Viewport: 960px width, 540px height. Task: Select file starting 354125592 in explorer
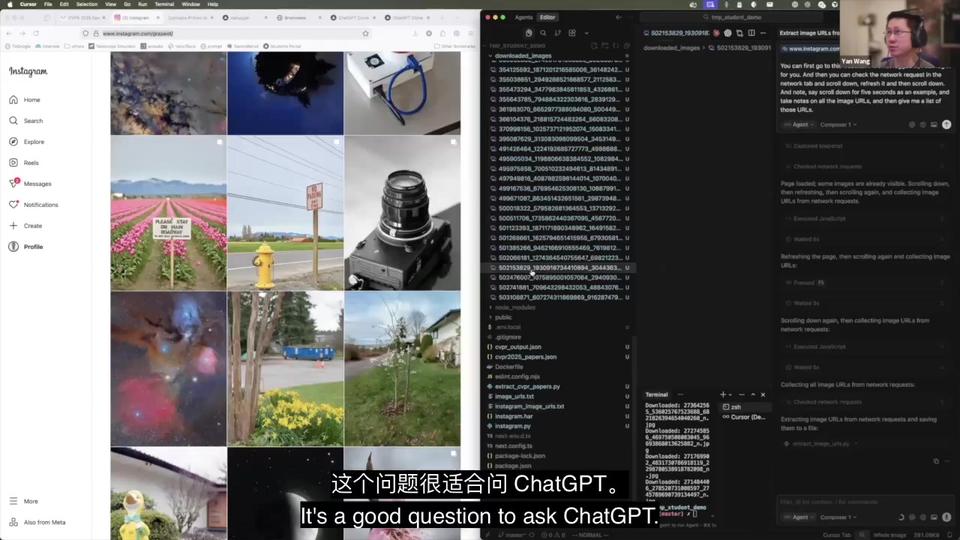[558, 70]
